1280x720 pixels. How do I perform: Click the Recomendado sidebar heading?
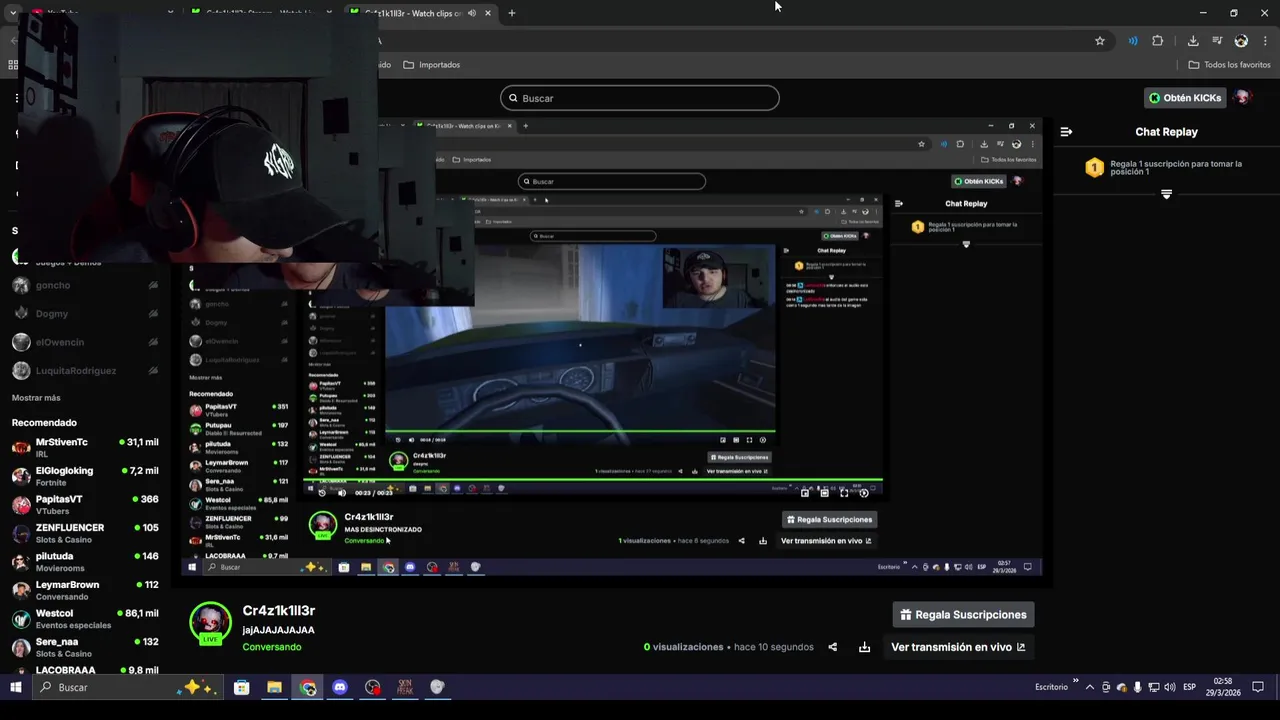44,423
